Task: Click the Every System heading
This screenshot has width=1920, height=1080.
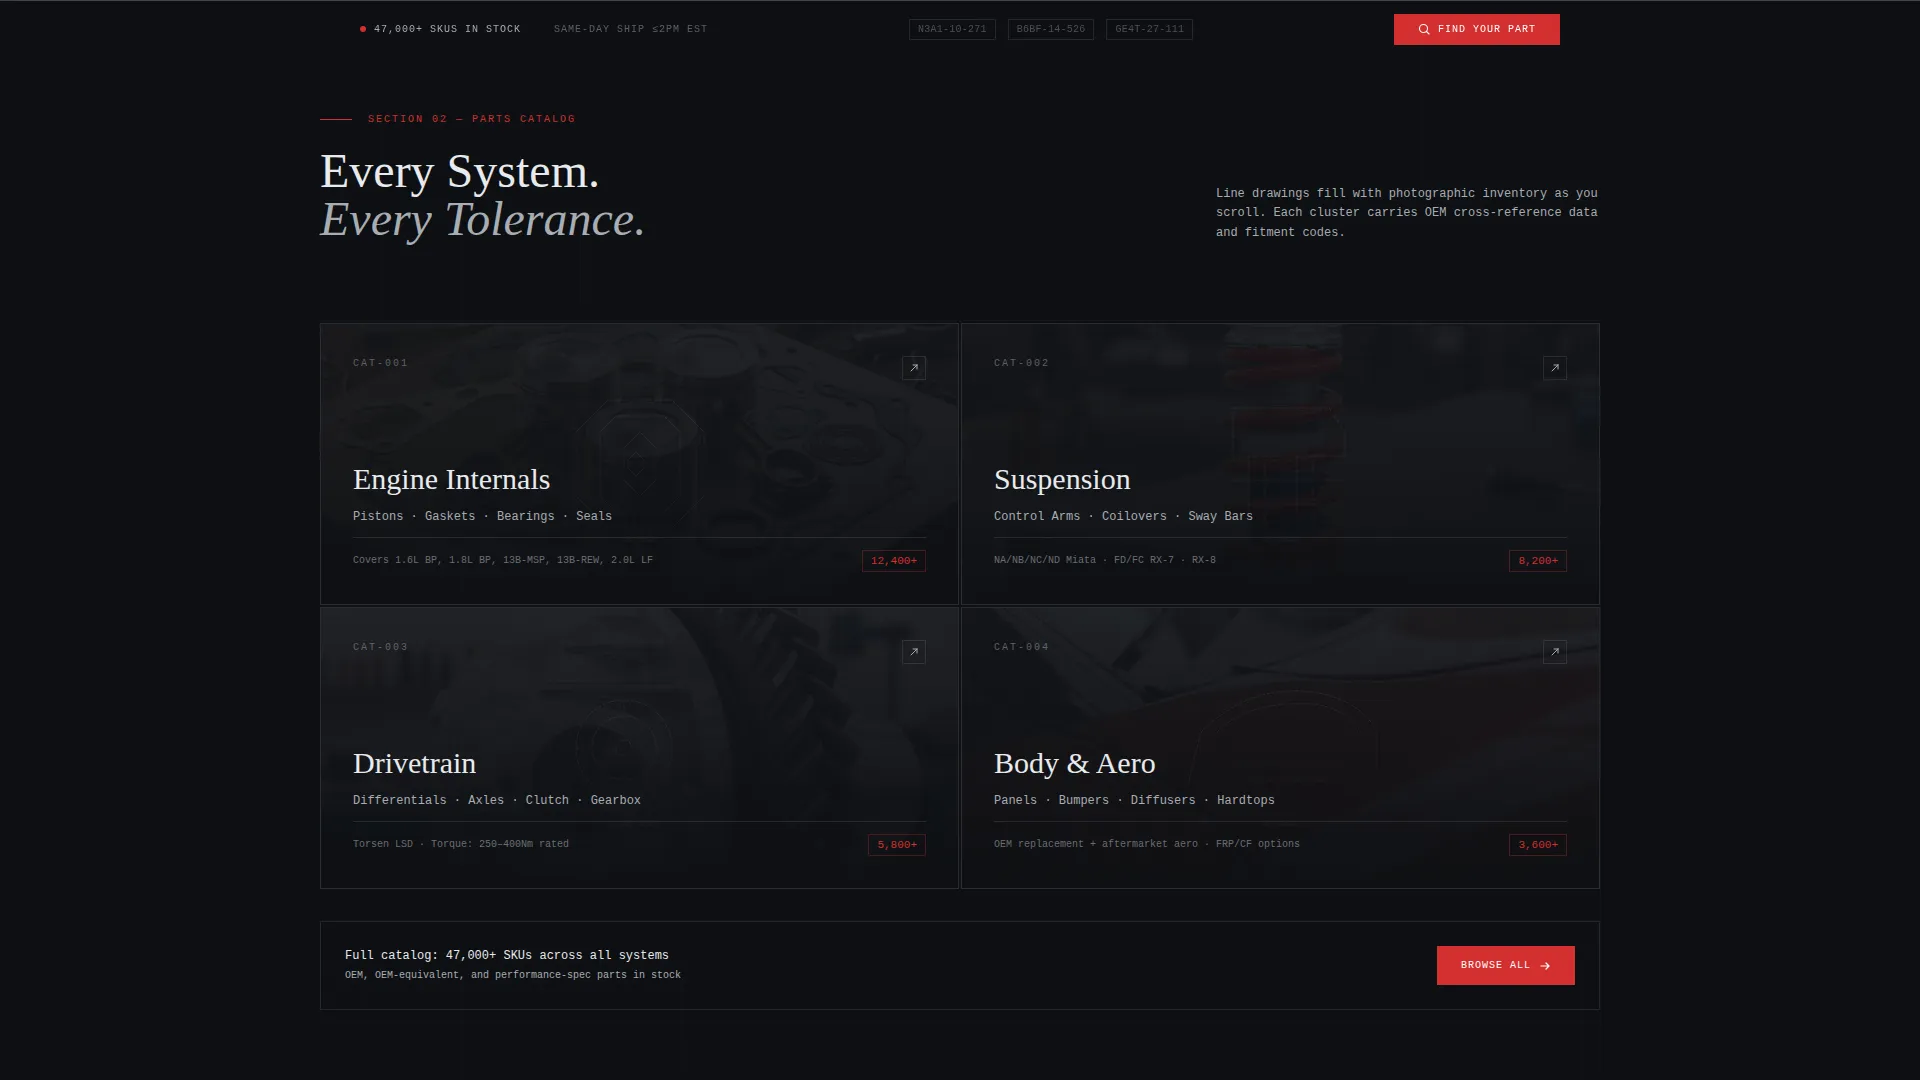Action: [x=460, y=172]
